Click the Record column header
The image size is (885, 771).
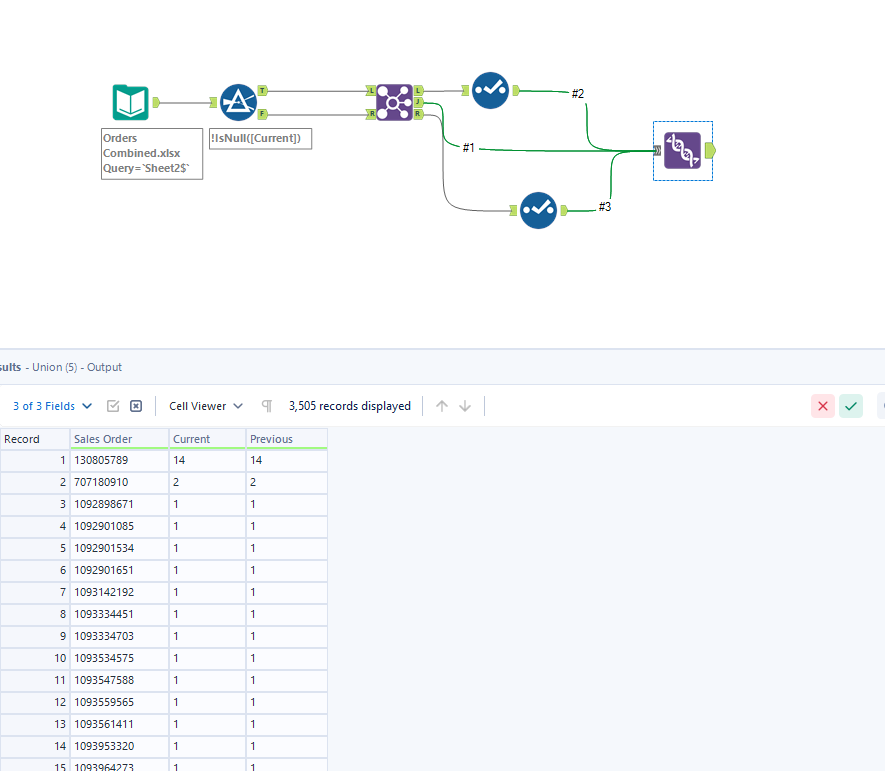point(34,439)
